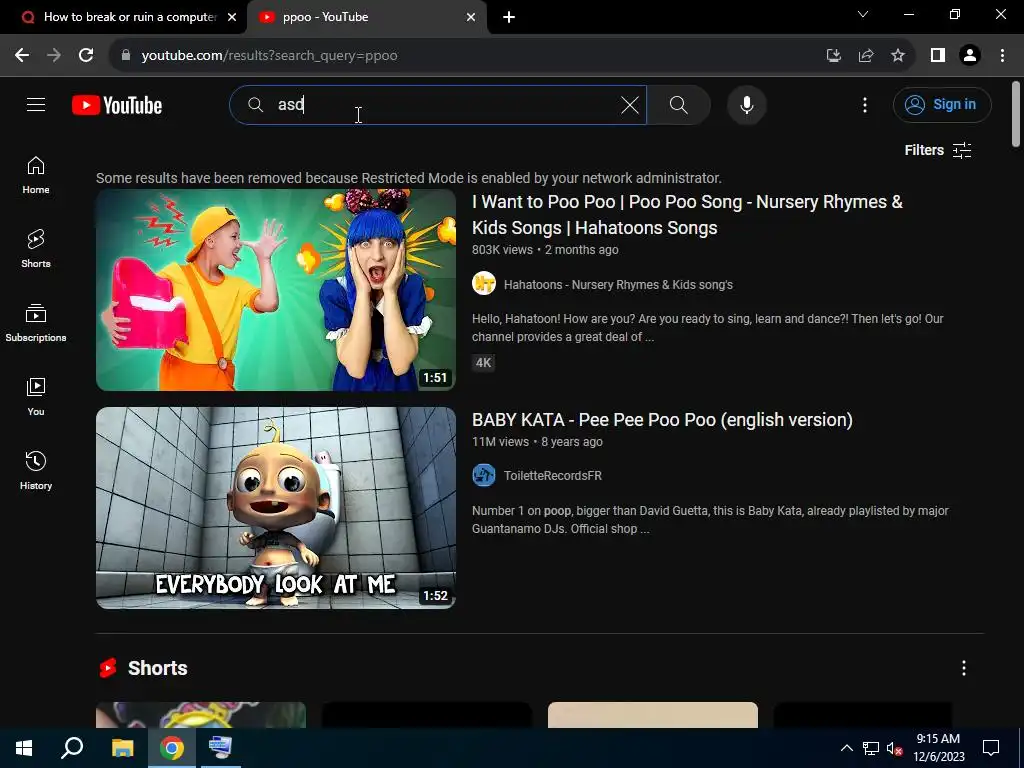Open History in the sidebar
1024x768 pixels.
pos(36,470)
